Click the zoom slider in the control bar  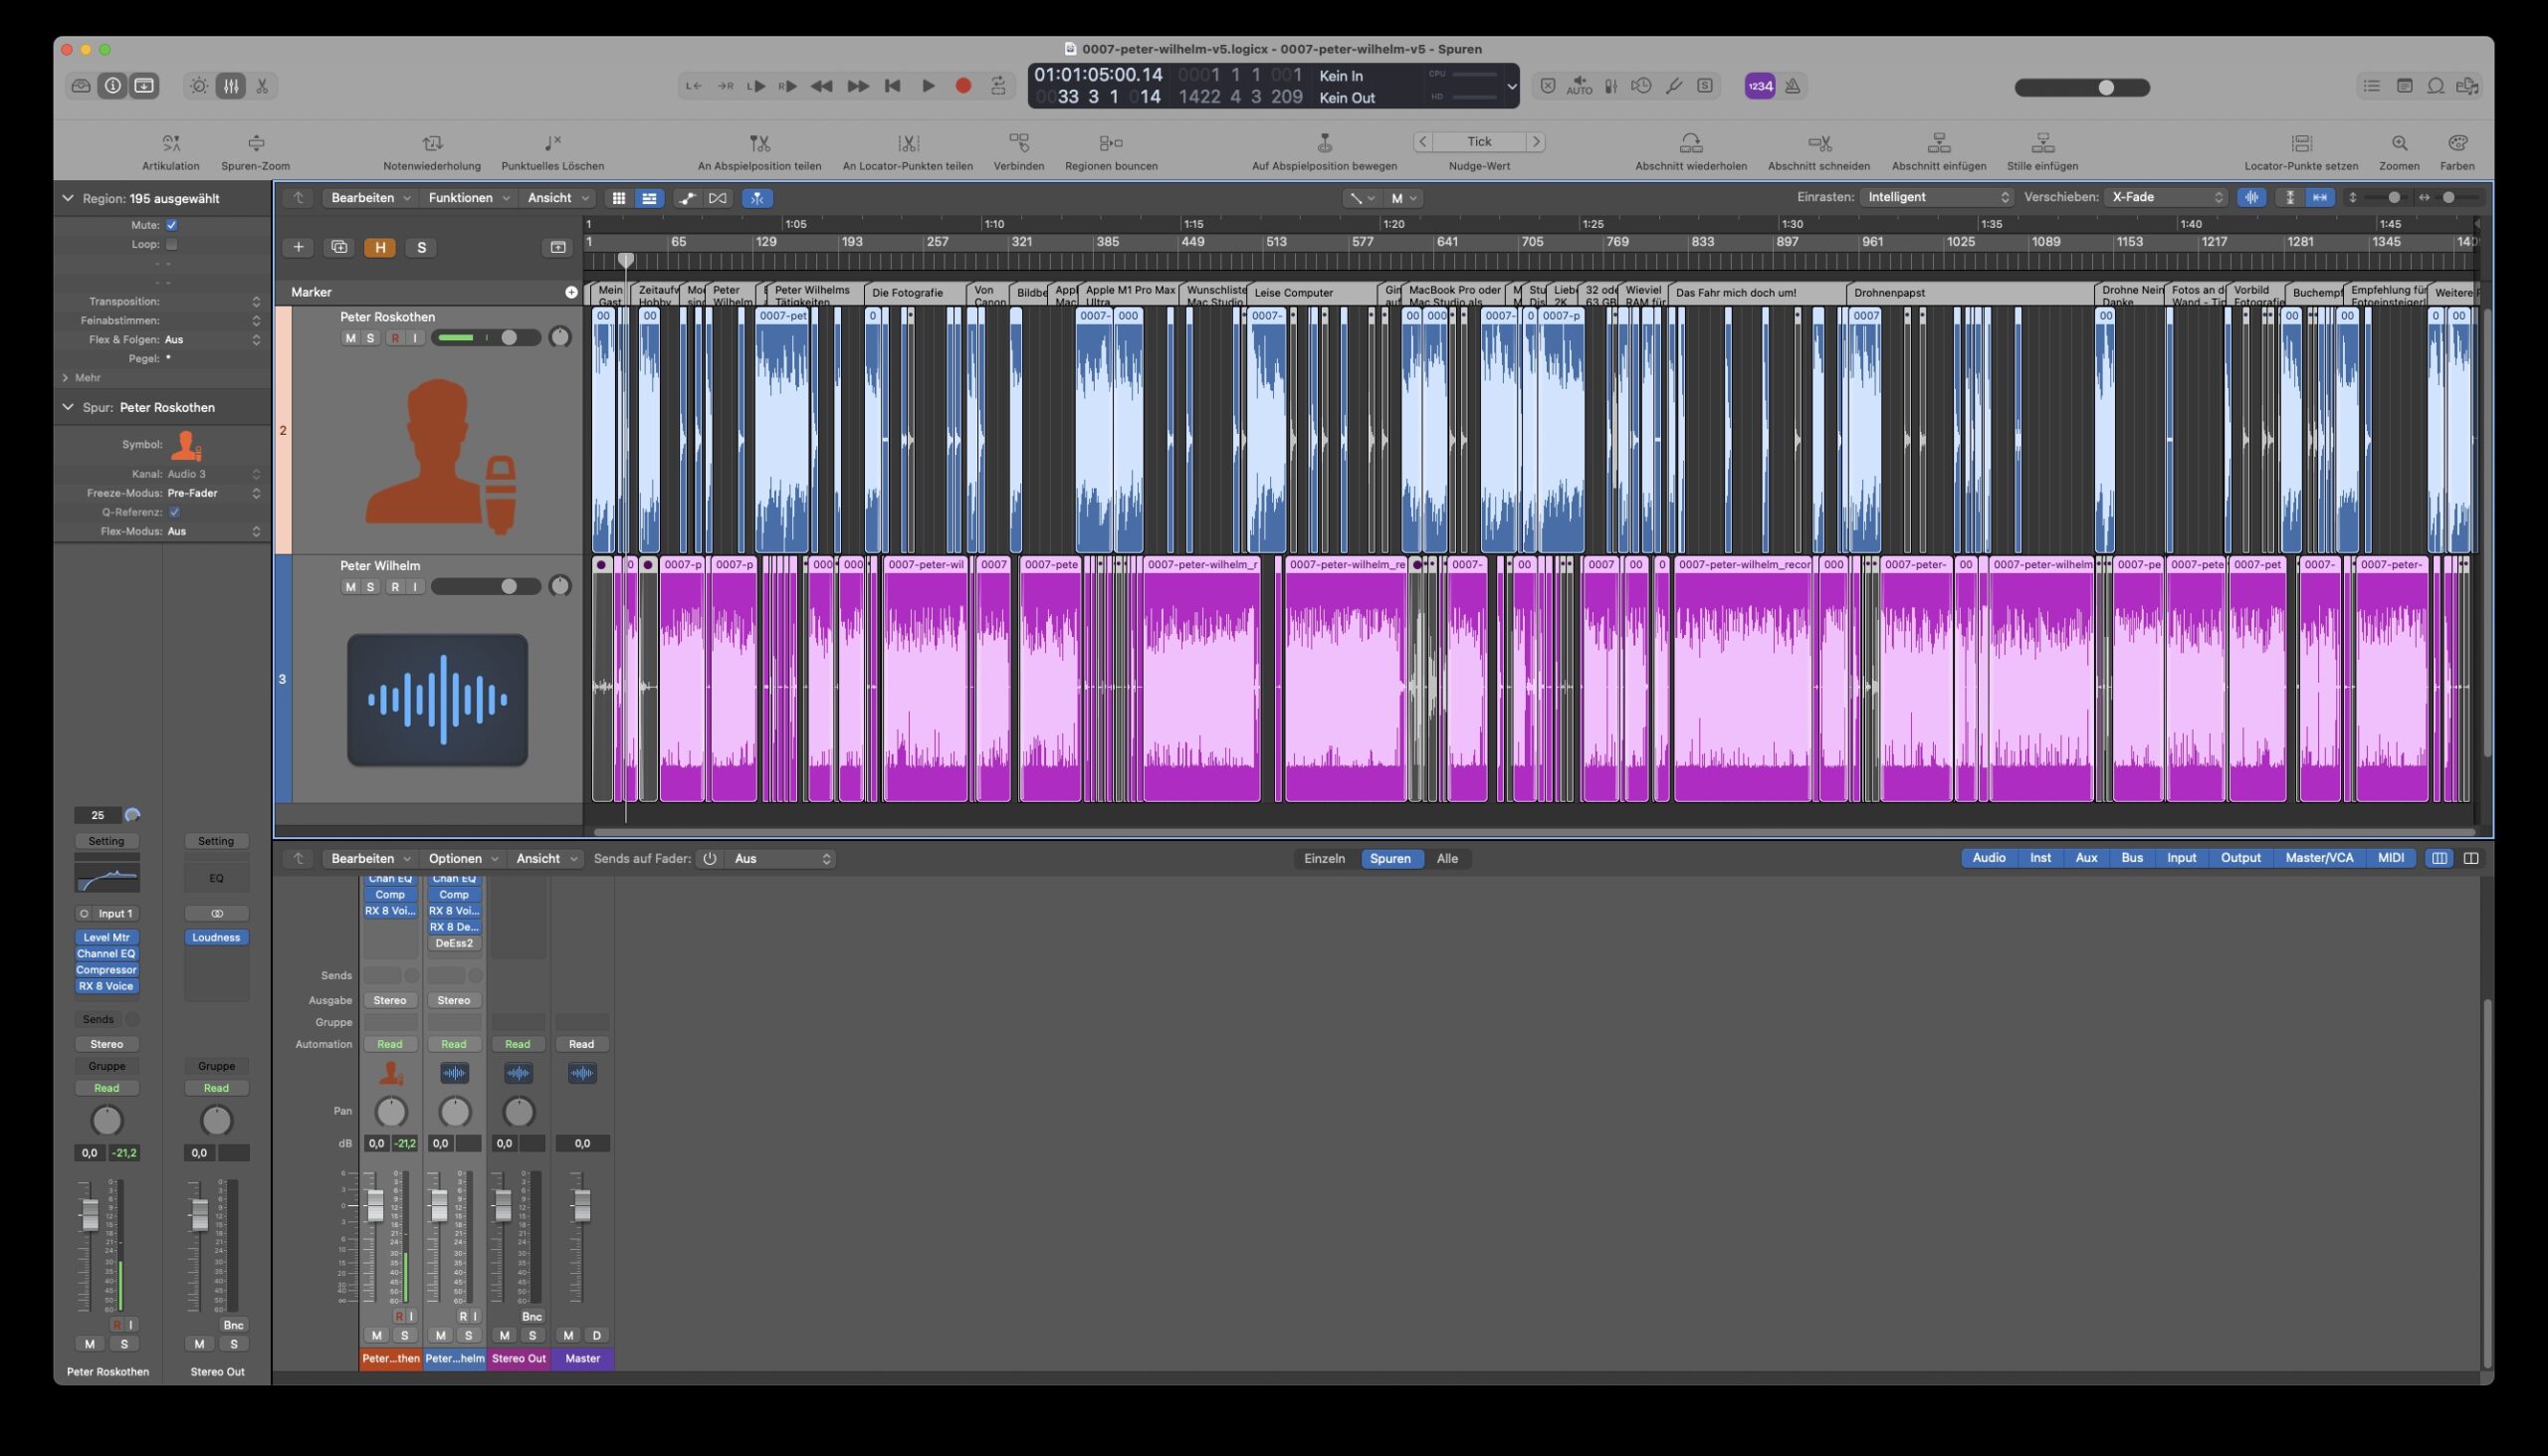tap(2107, 87)
